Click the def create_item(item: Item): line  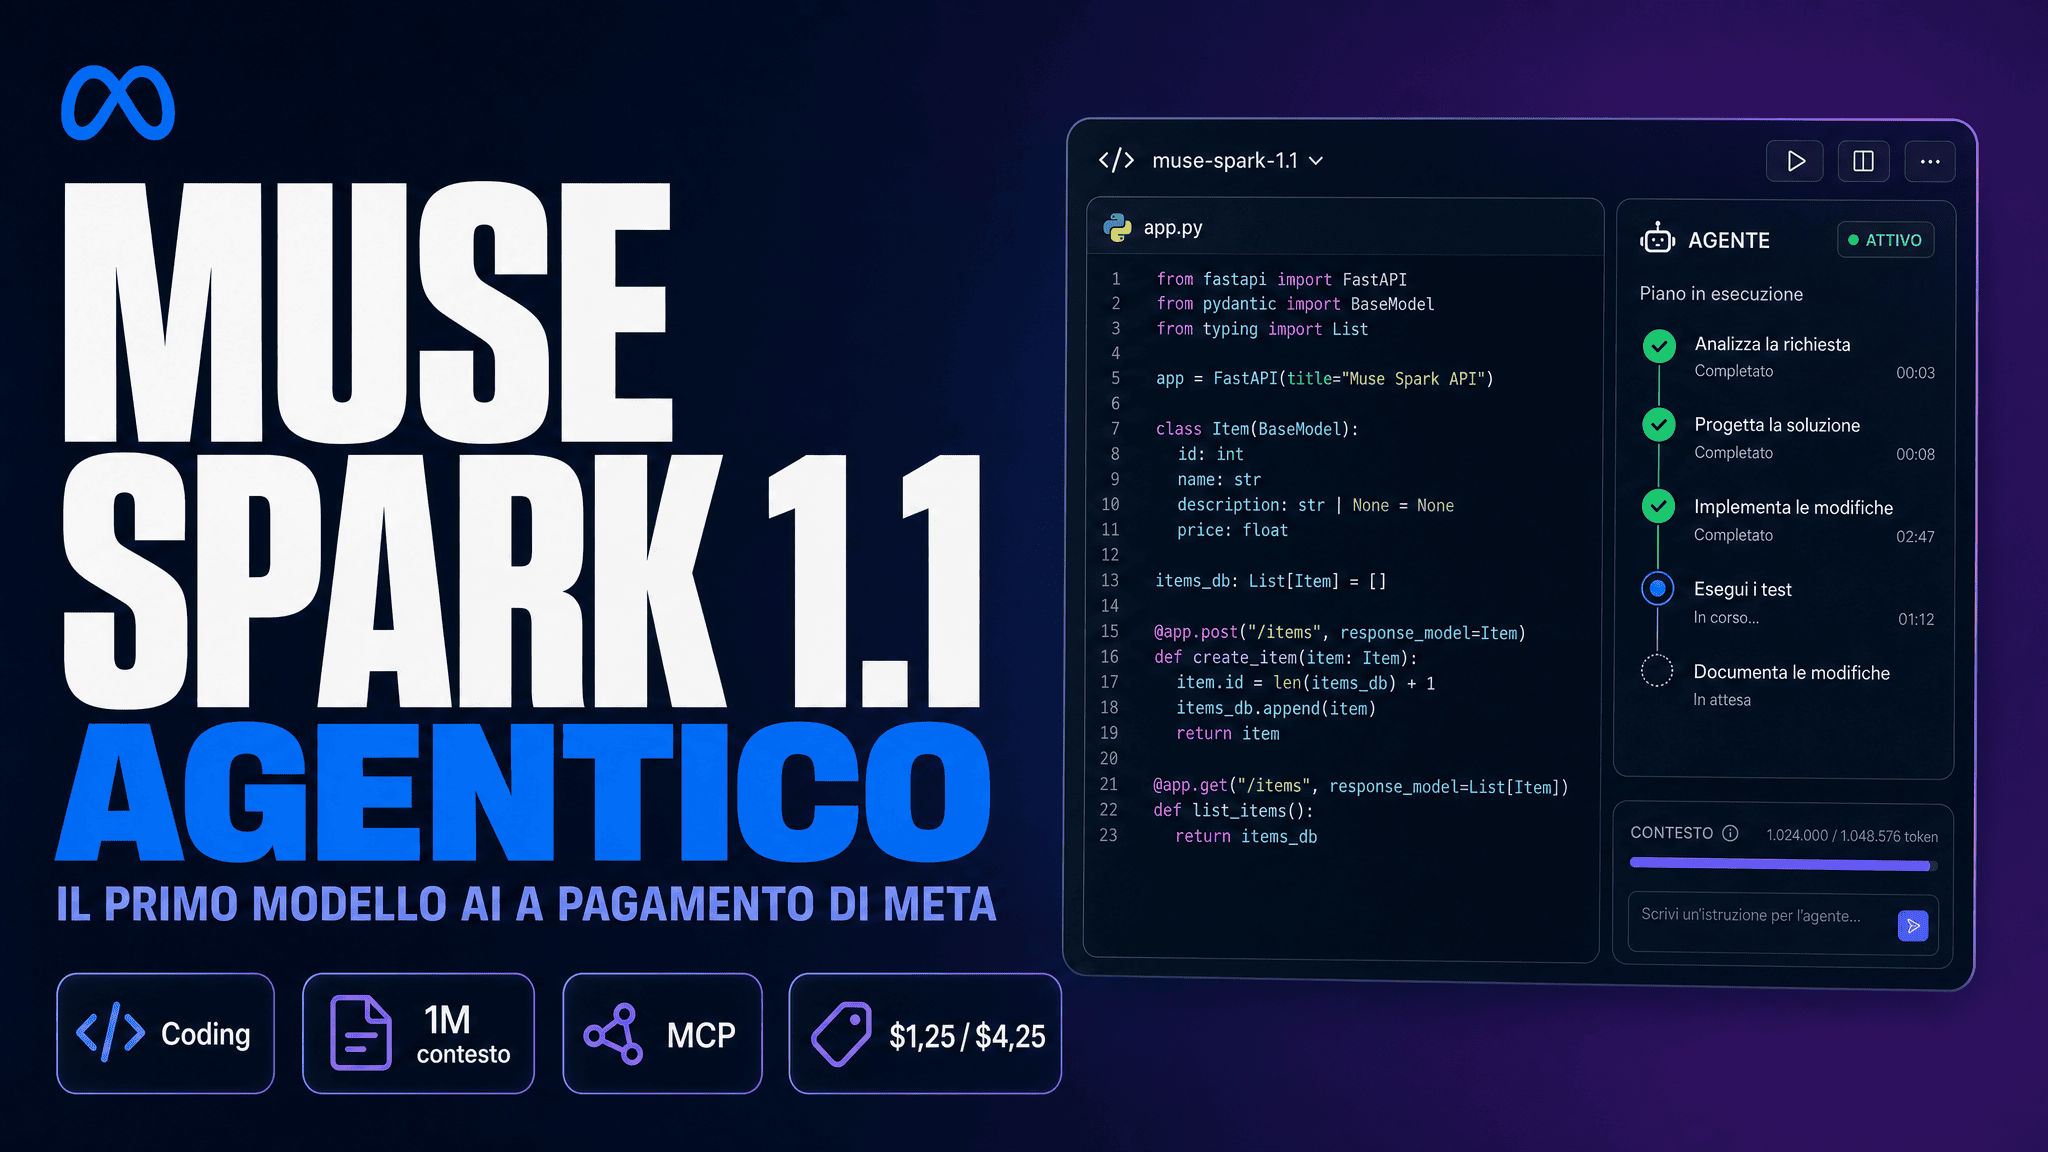coord(1285,657)
